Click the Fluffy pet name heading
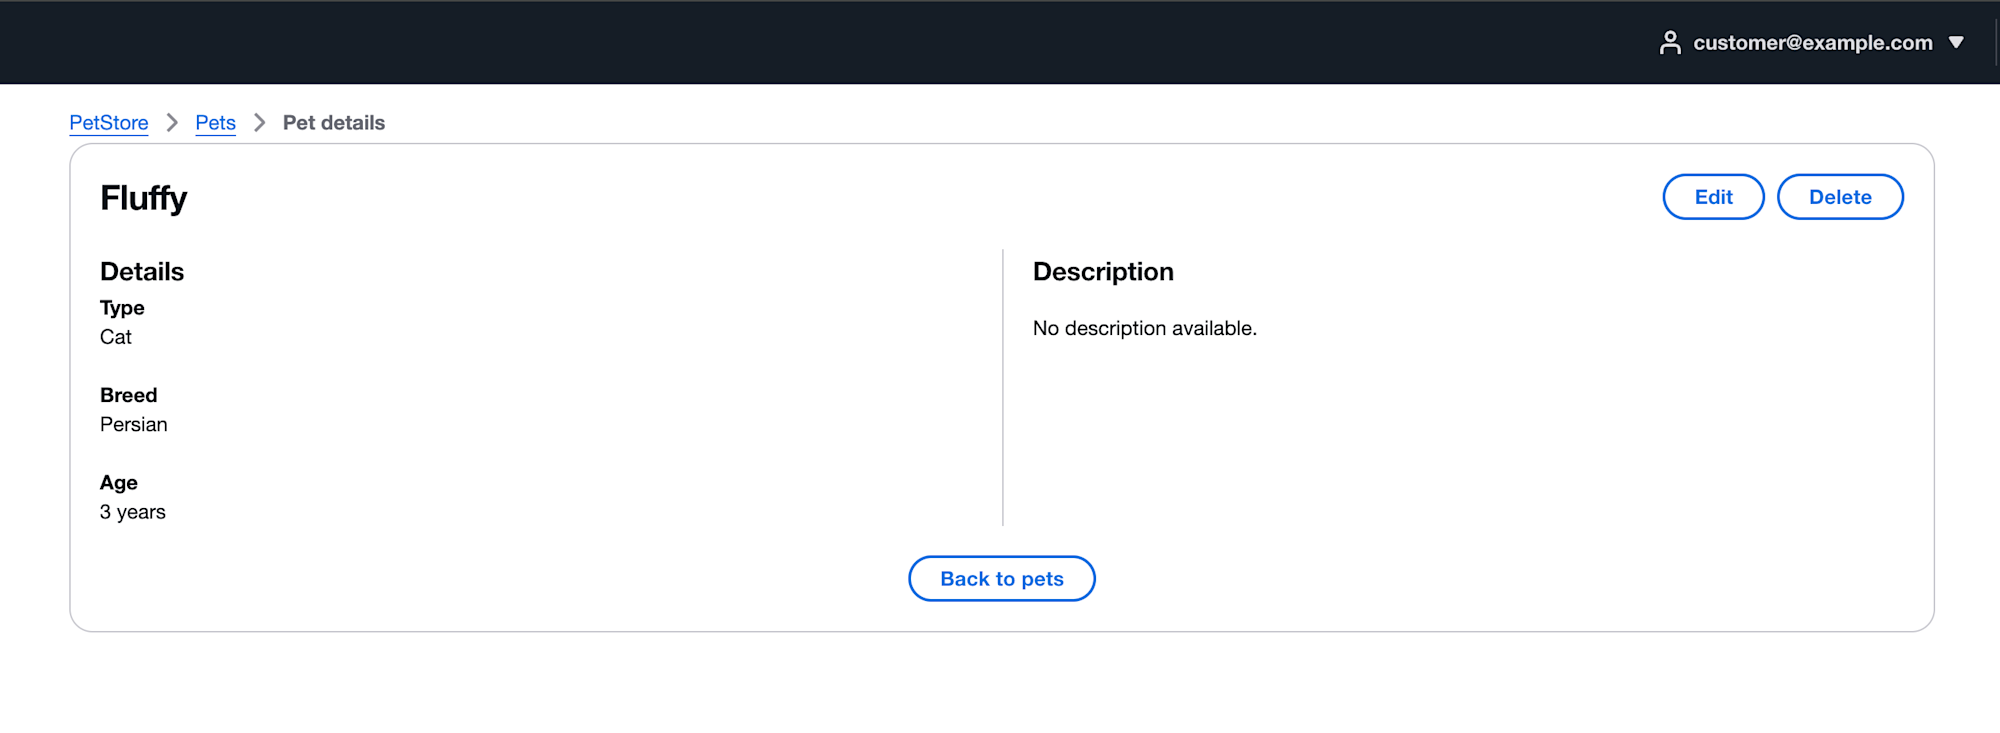The width and height of the screenshot is (2000, 733). (143, 198)
